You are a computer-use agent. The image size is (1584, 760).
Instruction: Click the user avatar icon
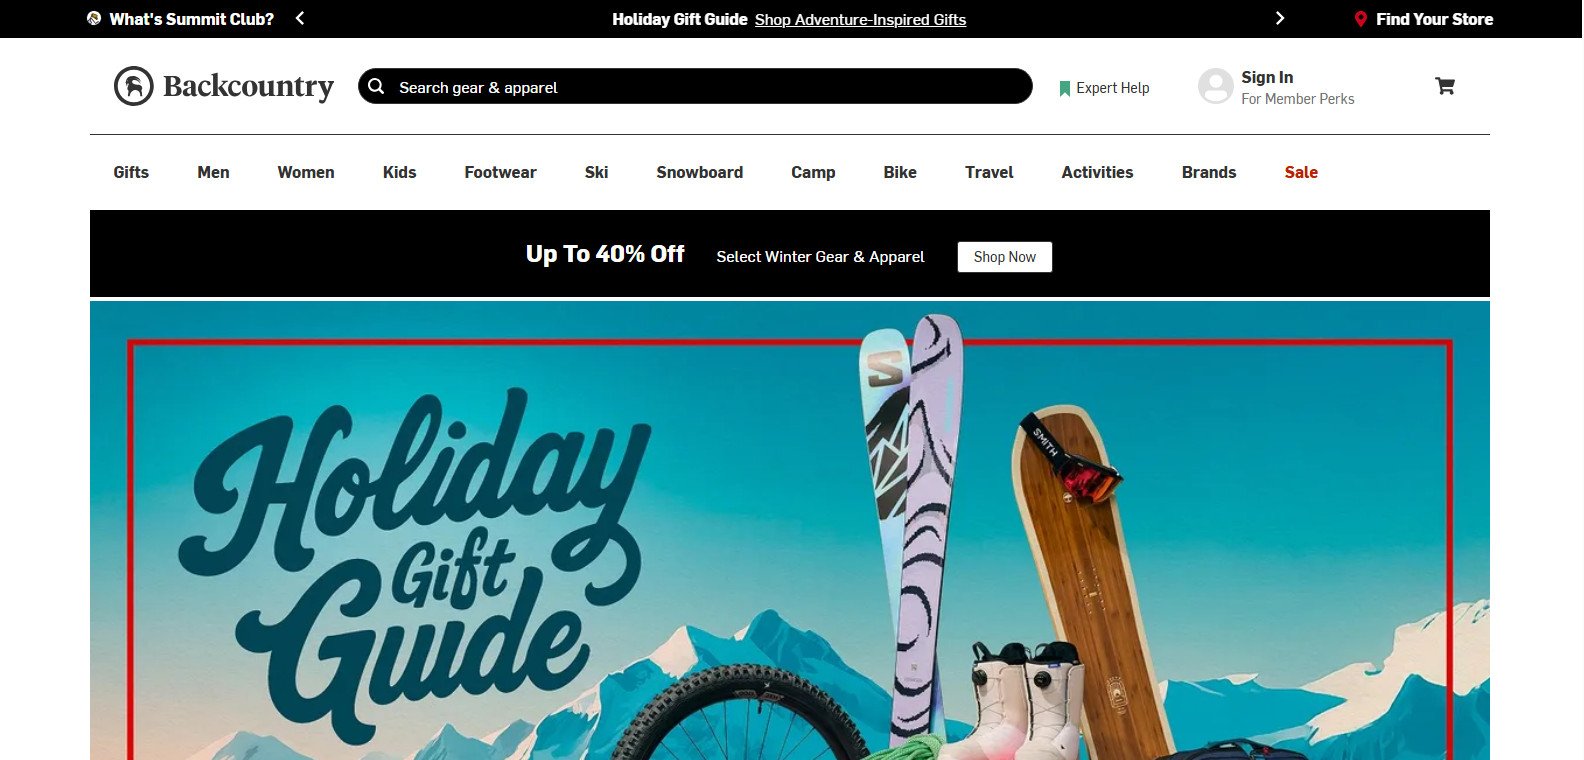pyautogui.click(x=1215, y=86)
